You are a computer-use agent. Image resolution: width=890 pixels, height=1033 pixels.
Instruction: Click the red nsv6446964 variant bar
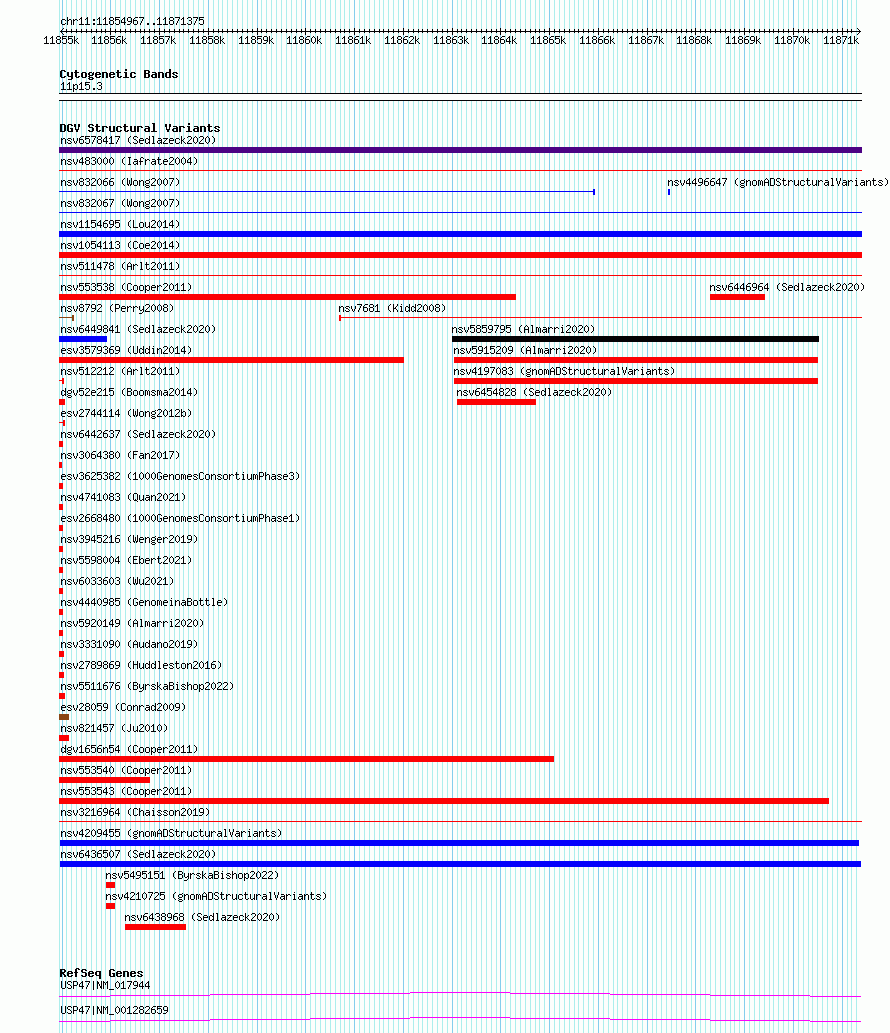pyautogui.click(x=737, y=297)
